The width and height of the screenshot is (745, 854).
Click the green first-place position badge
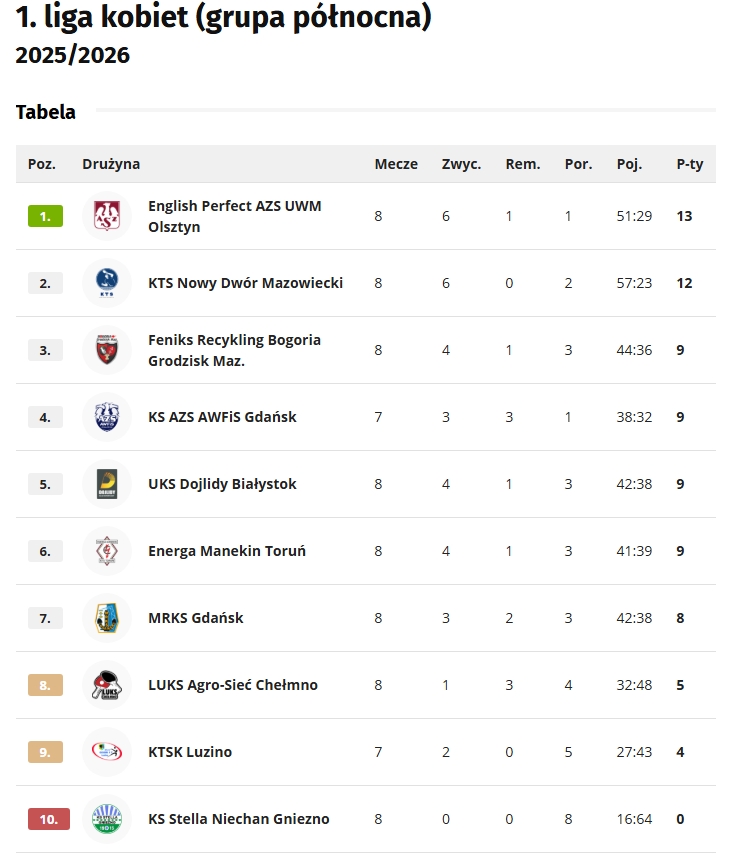pyautogui.click(x=45, y=216)
